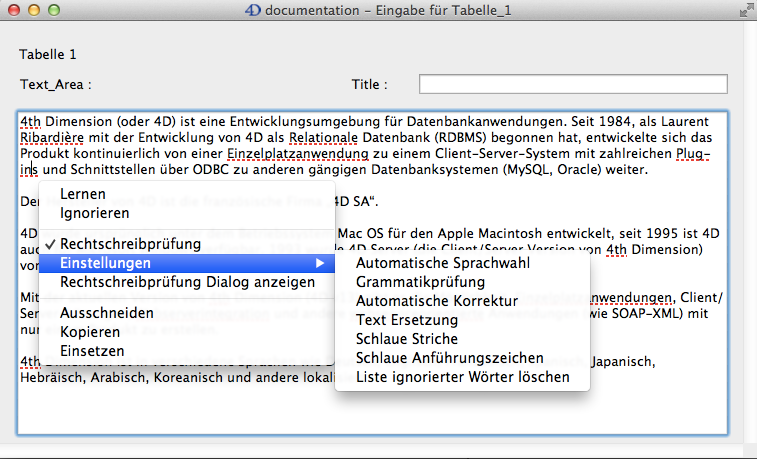
Task: Choose Kopieren in the context menu
Action: pyautogui.click(x=91, y=332)
